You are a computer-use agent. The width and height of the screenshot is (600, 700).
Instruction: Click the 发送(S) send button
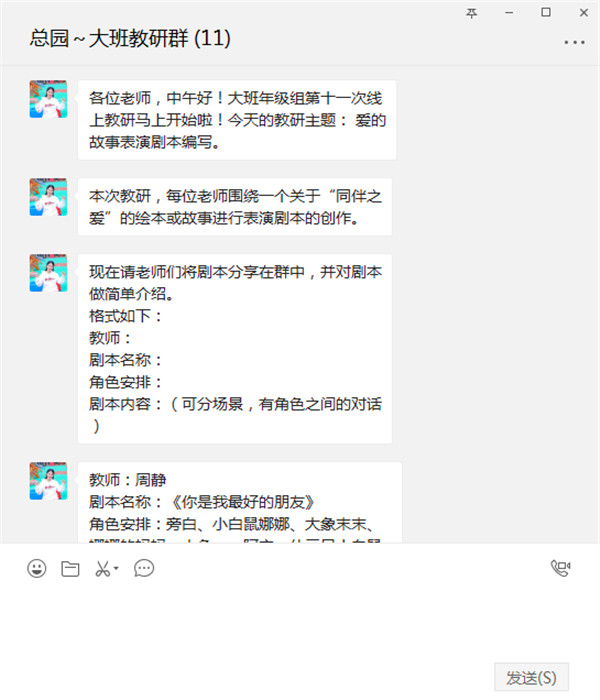531,677
